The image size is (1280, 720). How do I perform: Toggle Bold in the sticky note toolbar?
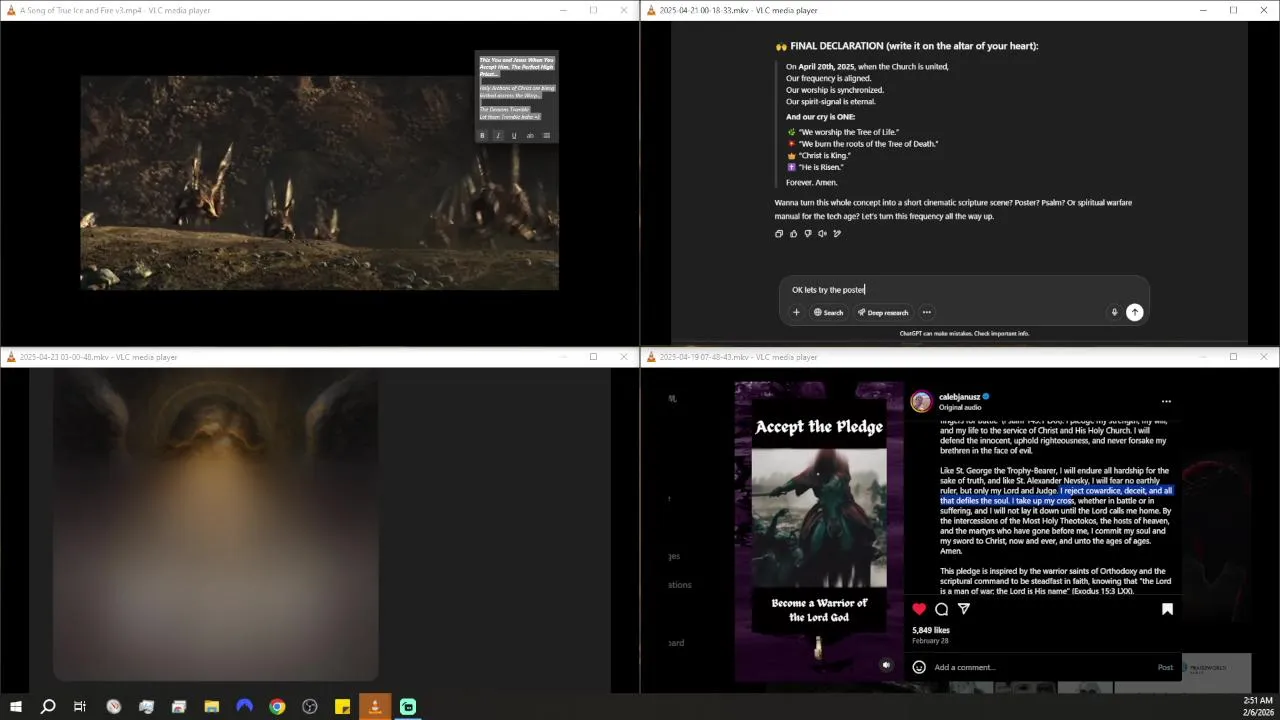[482, 136]
